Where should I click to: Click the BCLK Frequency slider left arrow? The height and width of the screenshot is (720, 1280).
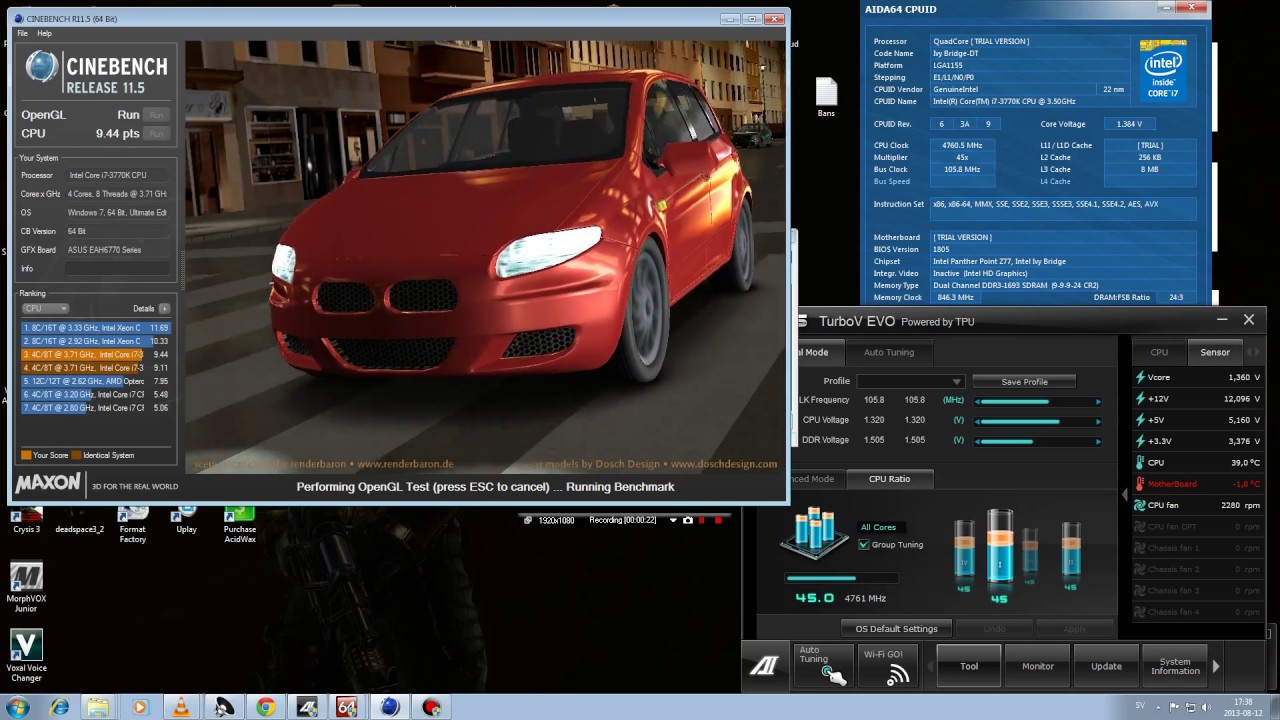(978, 401)
